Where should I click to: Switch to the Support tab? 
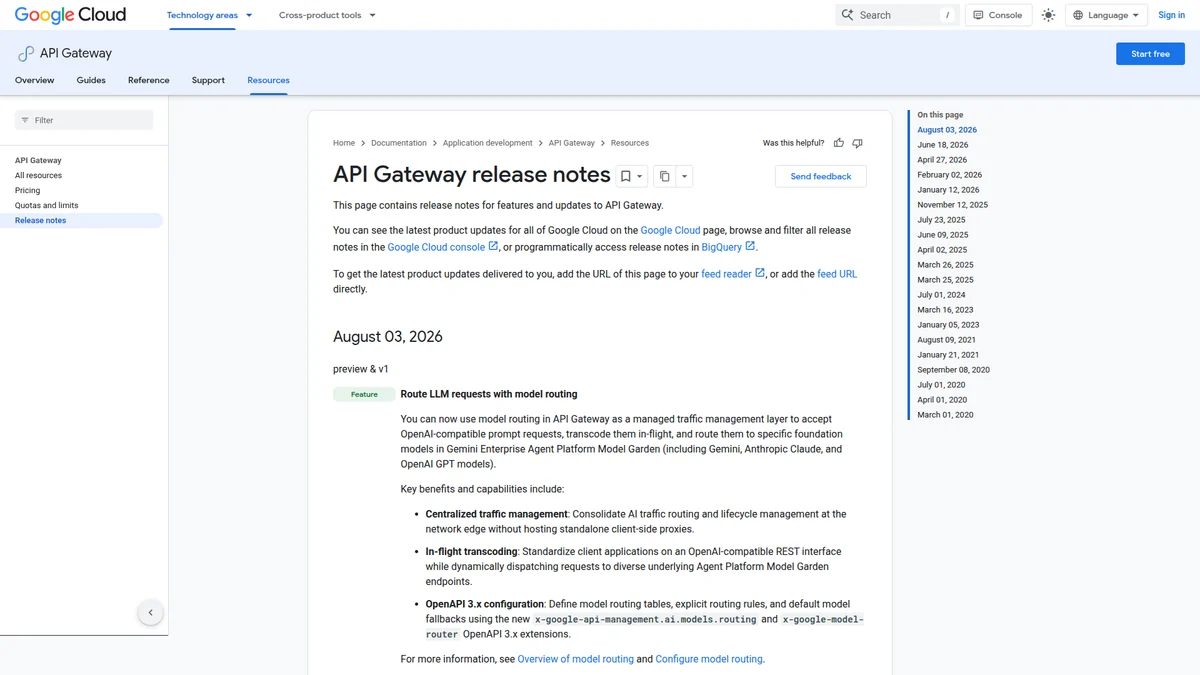208,80
